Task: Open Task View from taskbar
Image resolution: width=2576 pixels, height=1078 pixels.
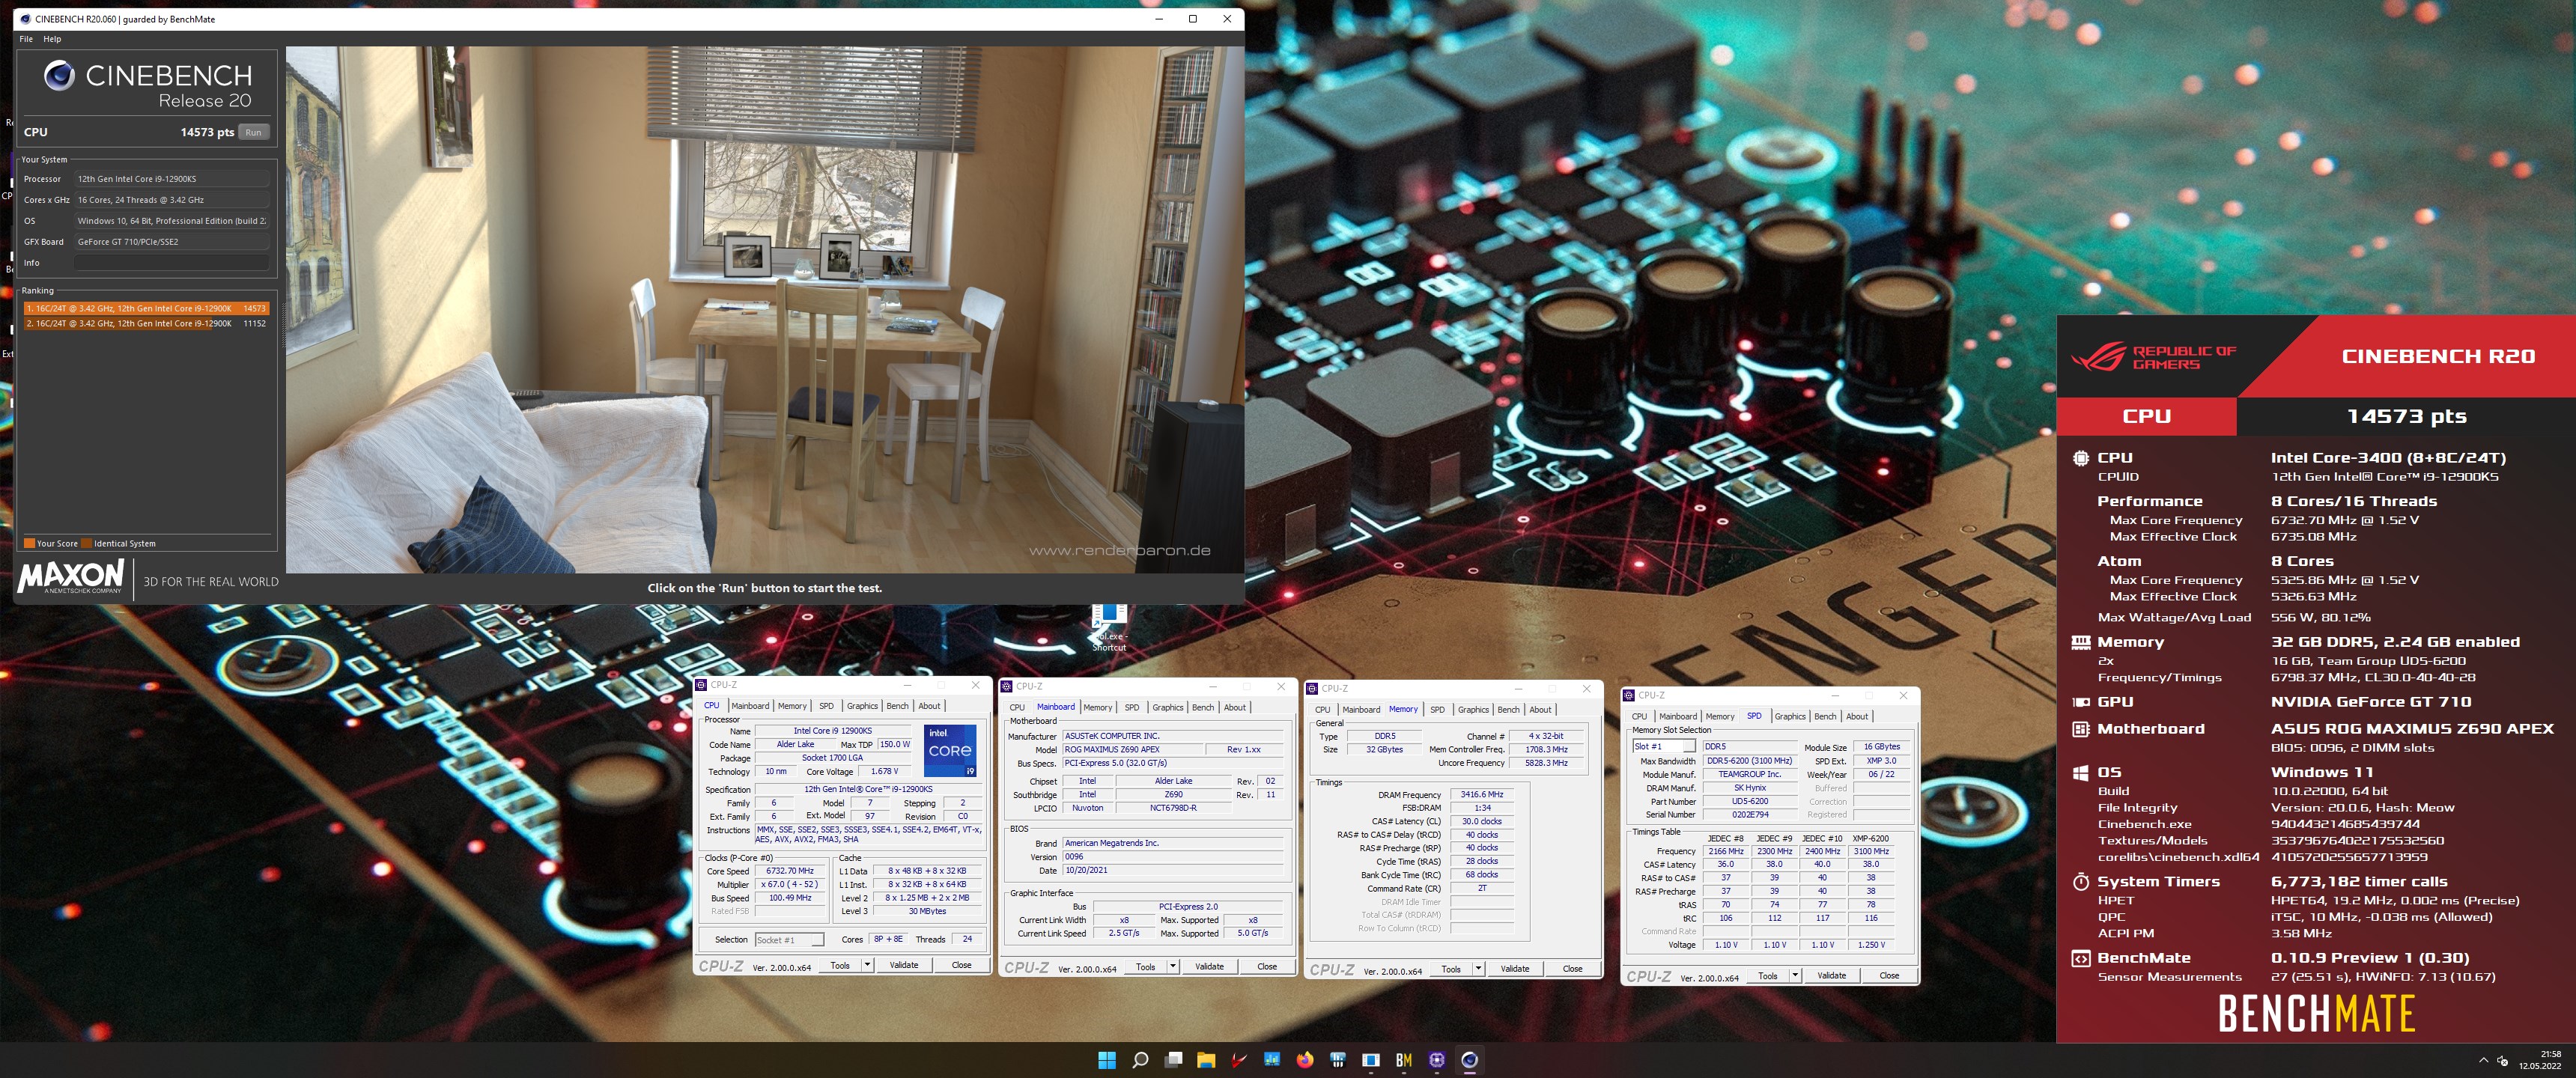Action: coord(1173,1060)
